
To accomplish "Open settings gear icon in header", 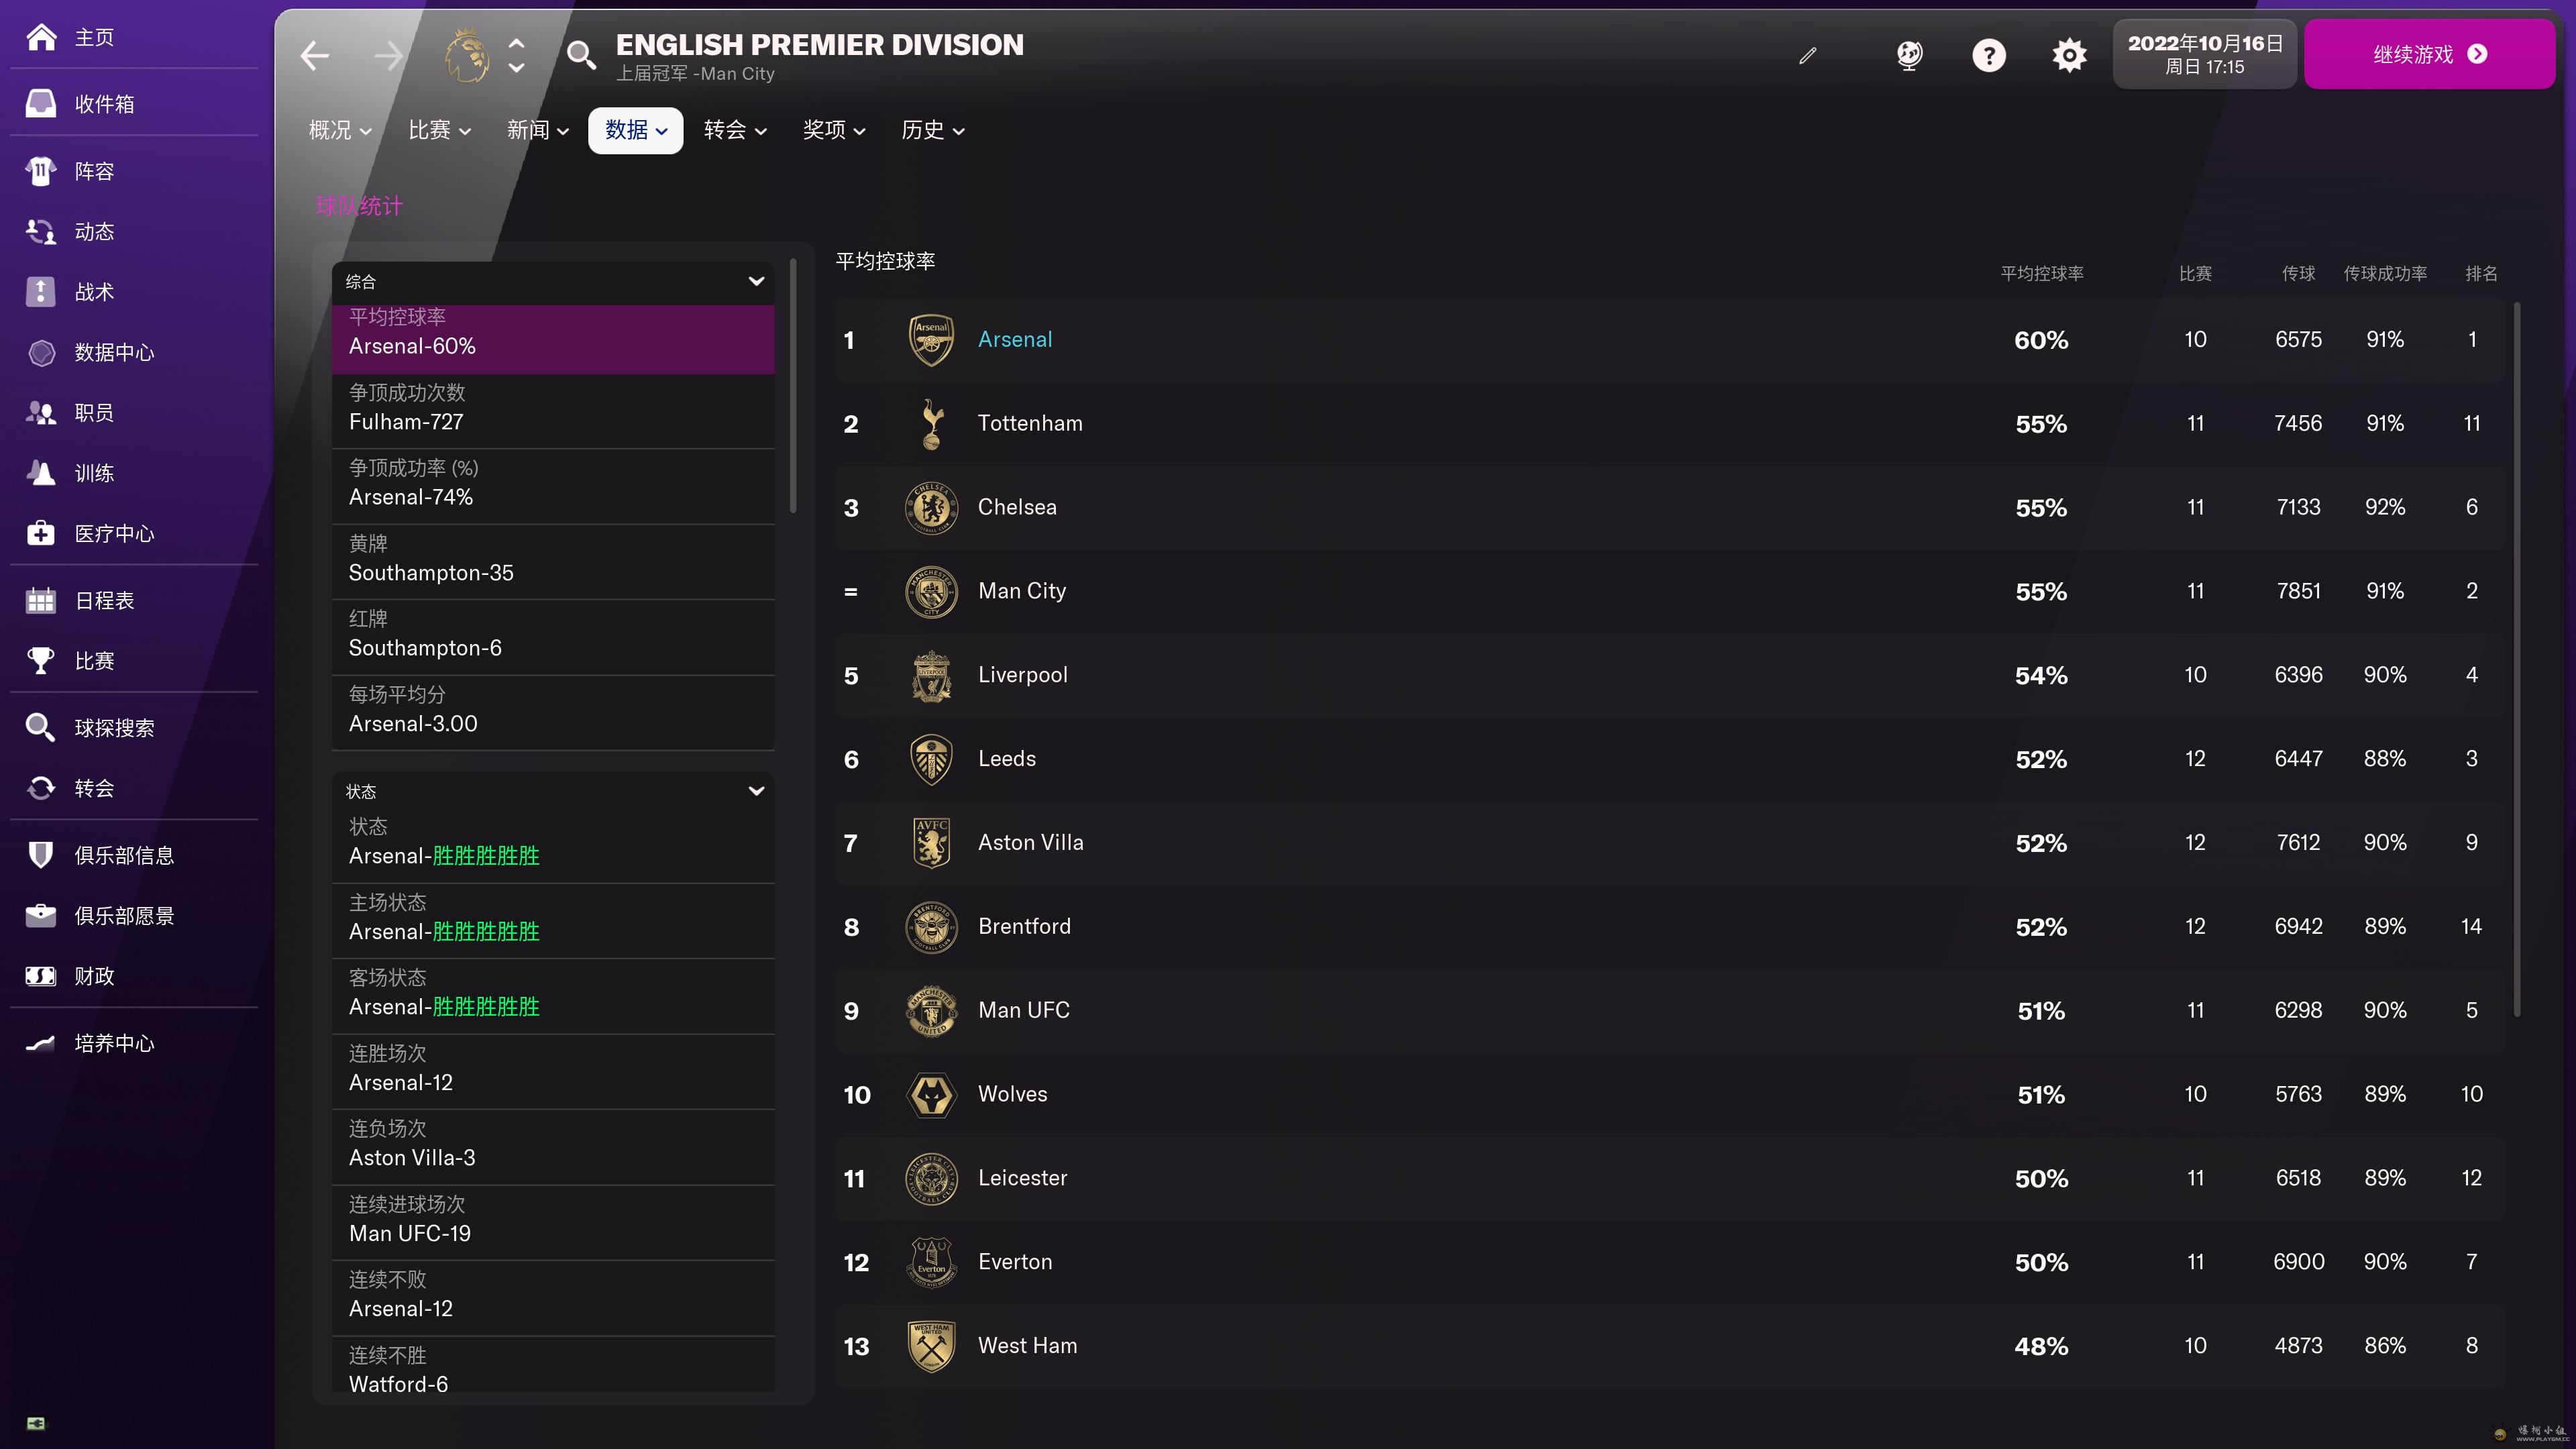I will tap(2069, 55).
